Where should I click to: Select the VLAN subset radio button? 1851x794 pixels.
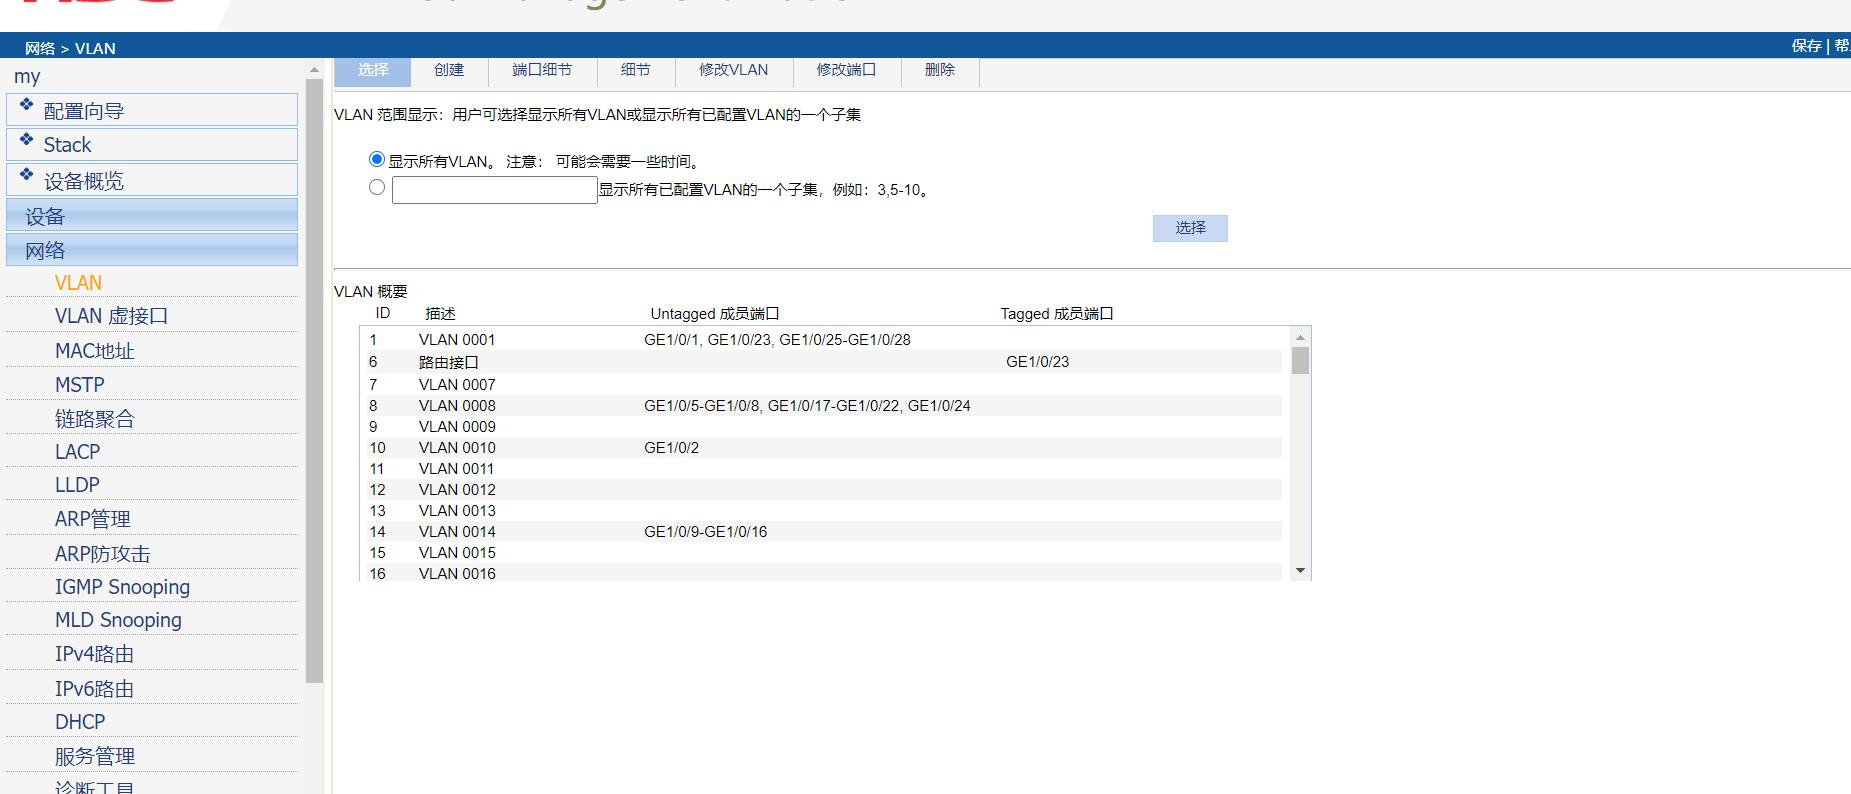tap(377, 187)
